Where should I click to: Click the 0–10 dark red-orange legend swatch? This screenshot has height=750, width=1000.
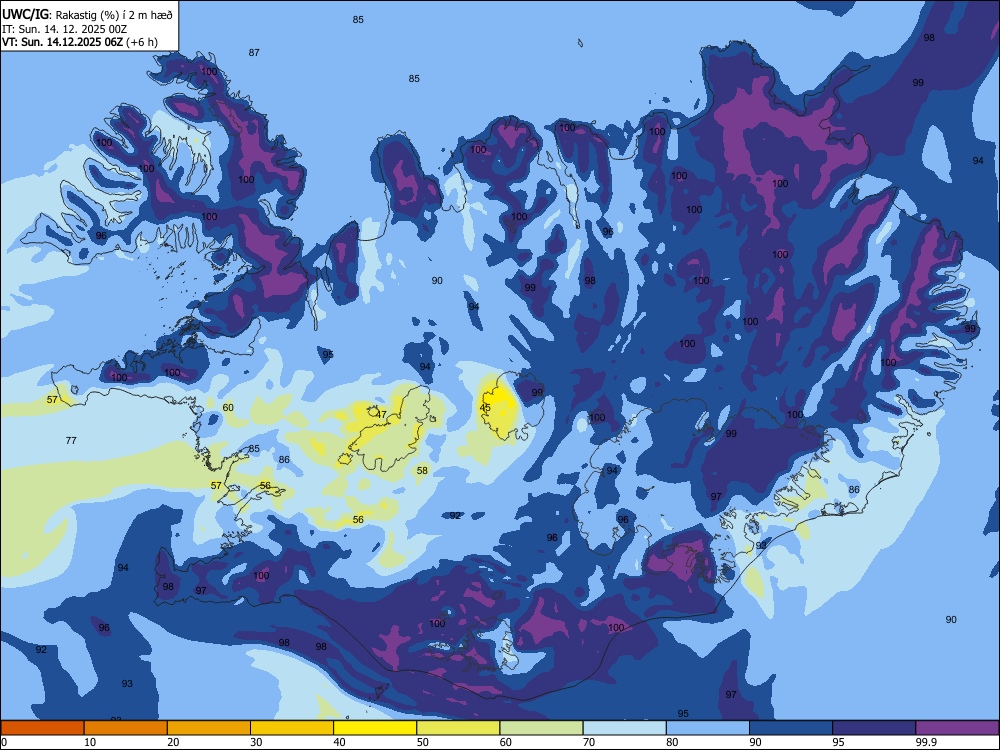pyautogui.click(x=42, y=728)
